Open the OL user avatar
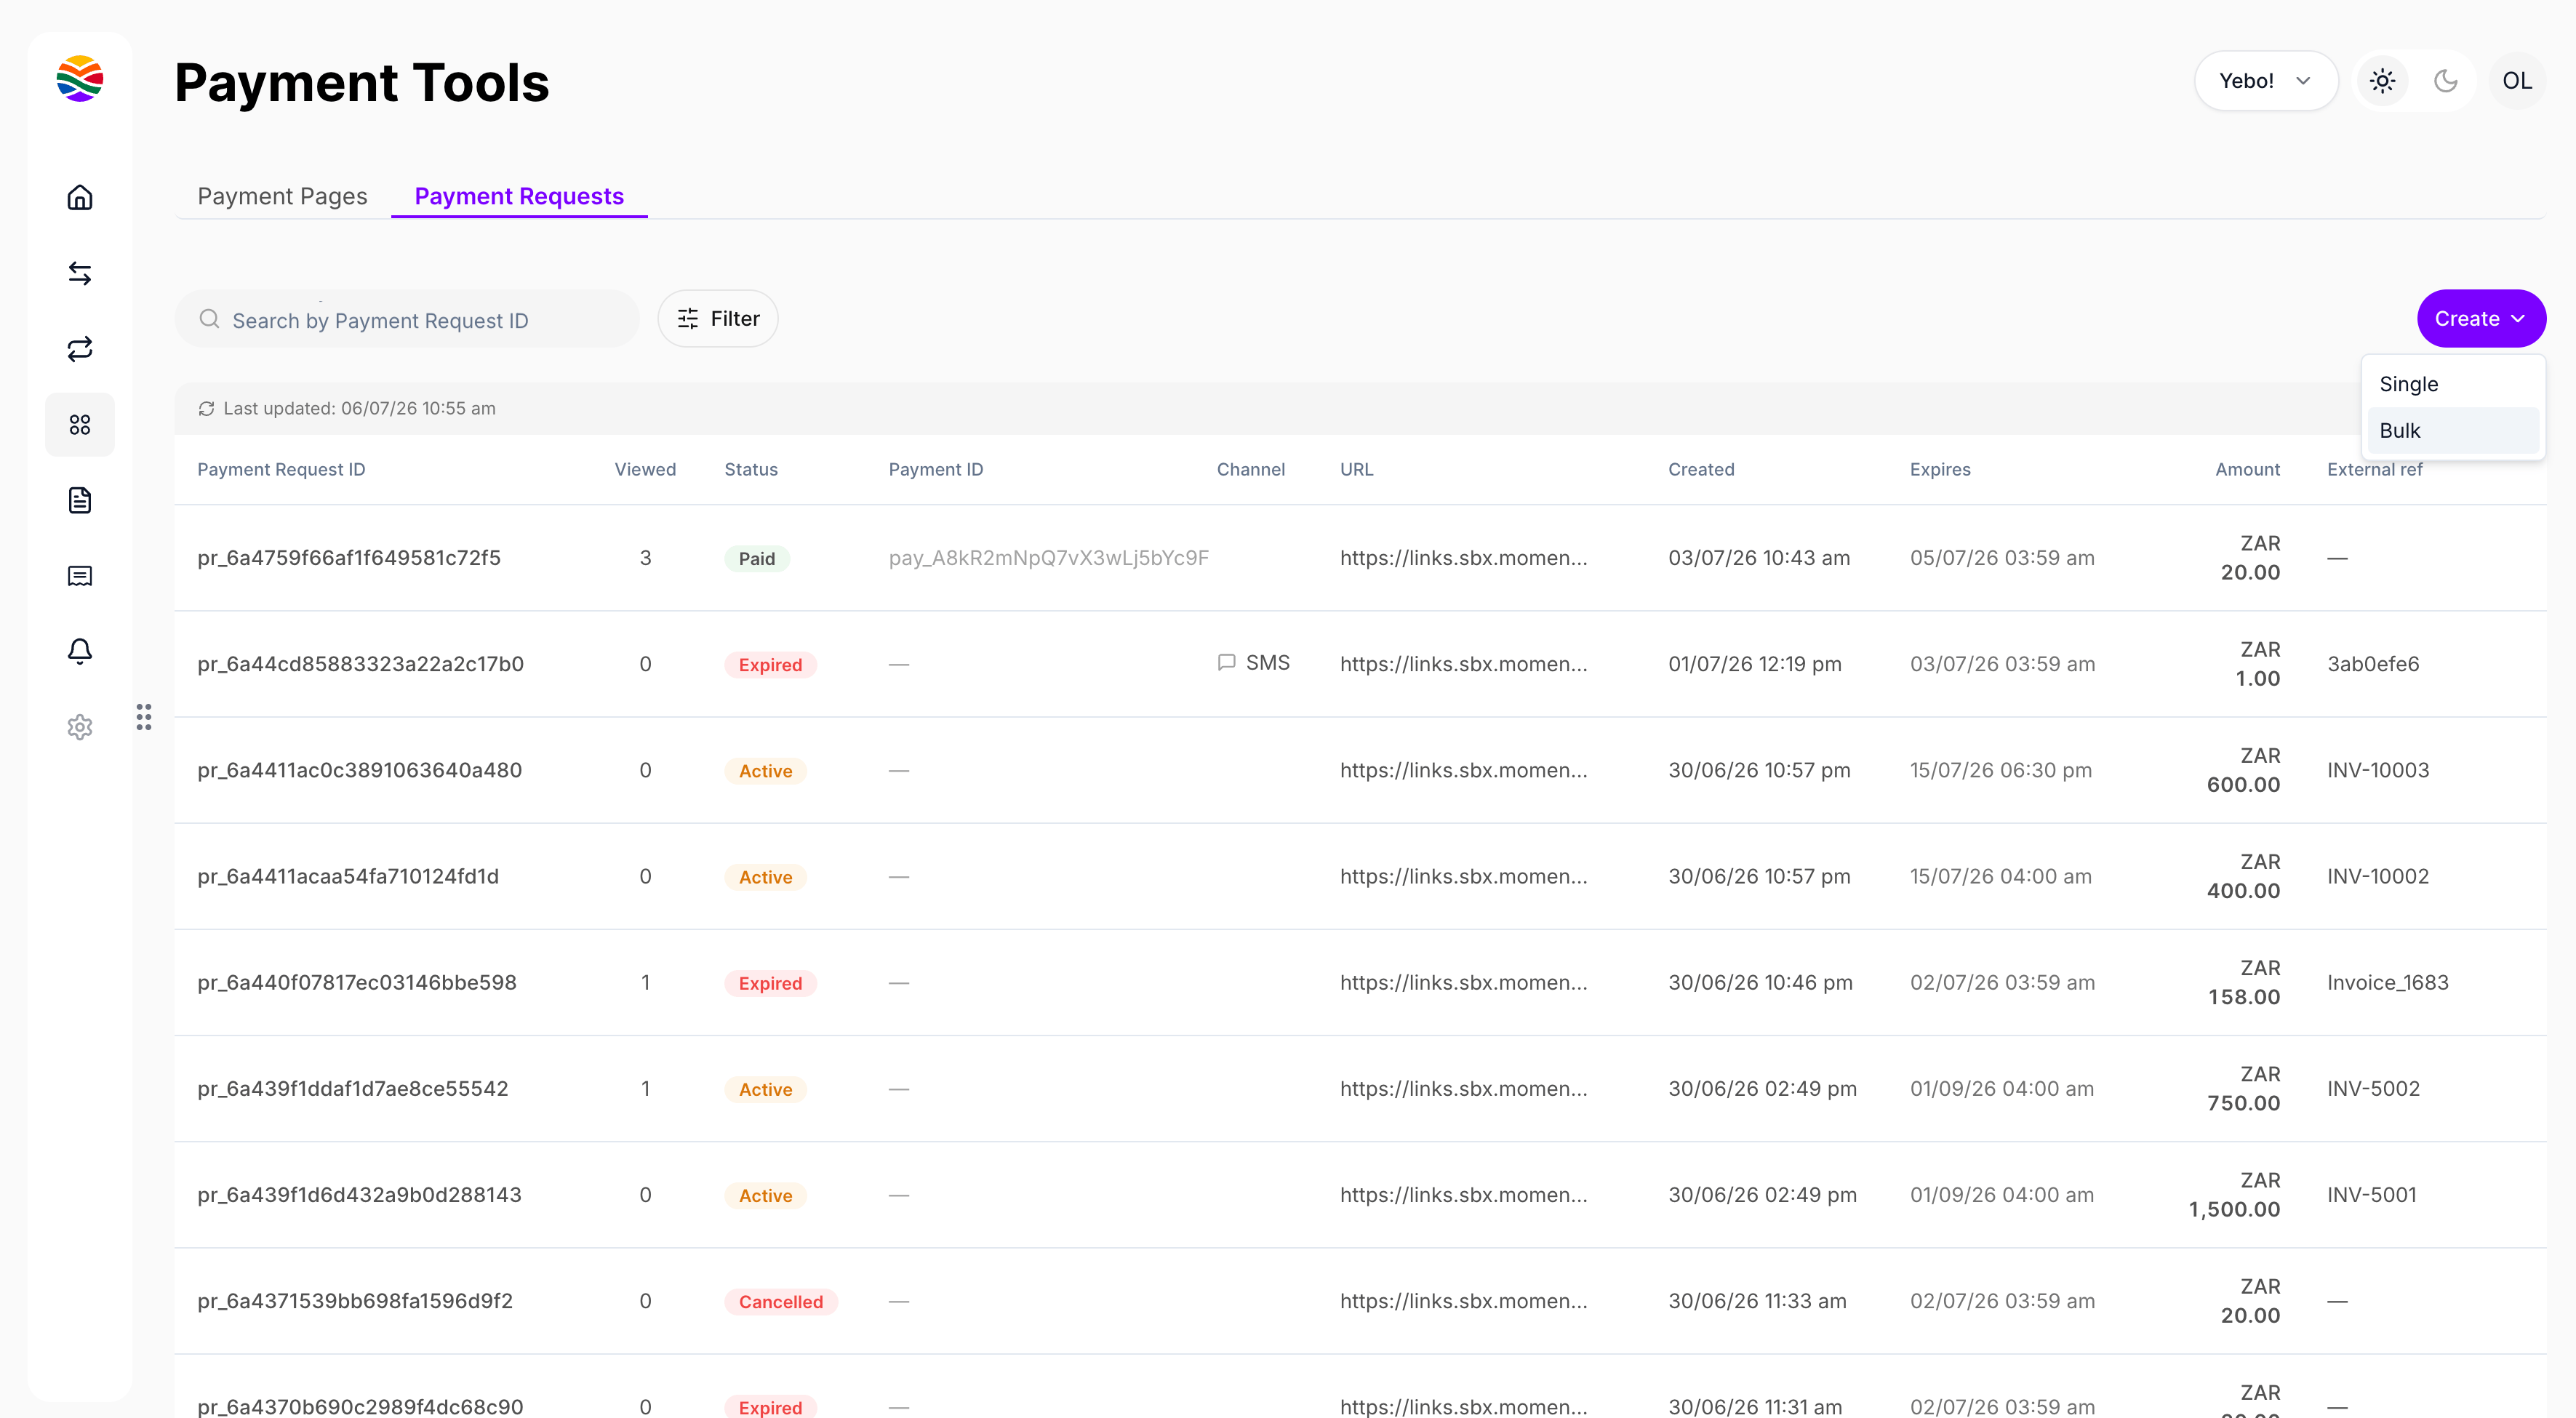Screen dimensions: 2576x1418 pos(2517,81)
